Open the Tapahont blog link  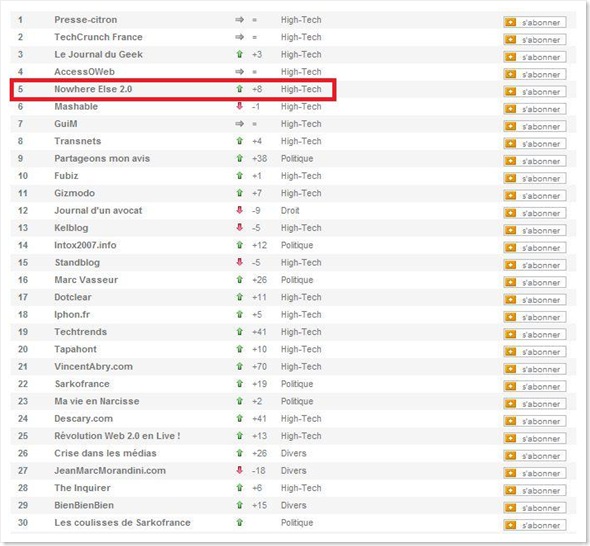pos(76,349)
